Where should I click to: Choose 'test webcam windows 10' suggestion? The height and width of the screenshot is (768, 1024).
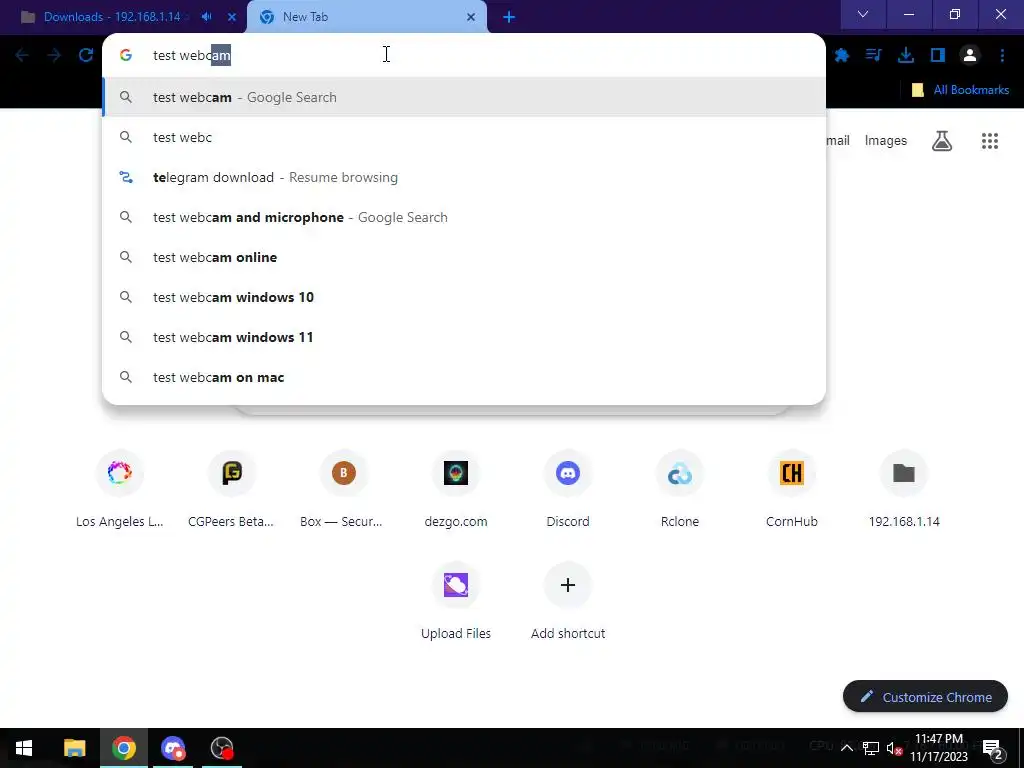point(464,297)
